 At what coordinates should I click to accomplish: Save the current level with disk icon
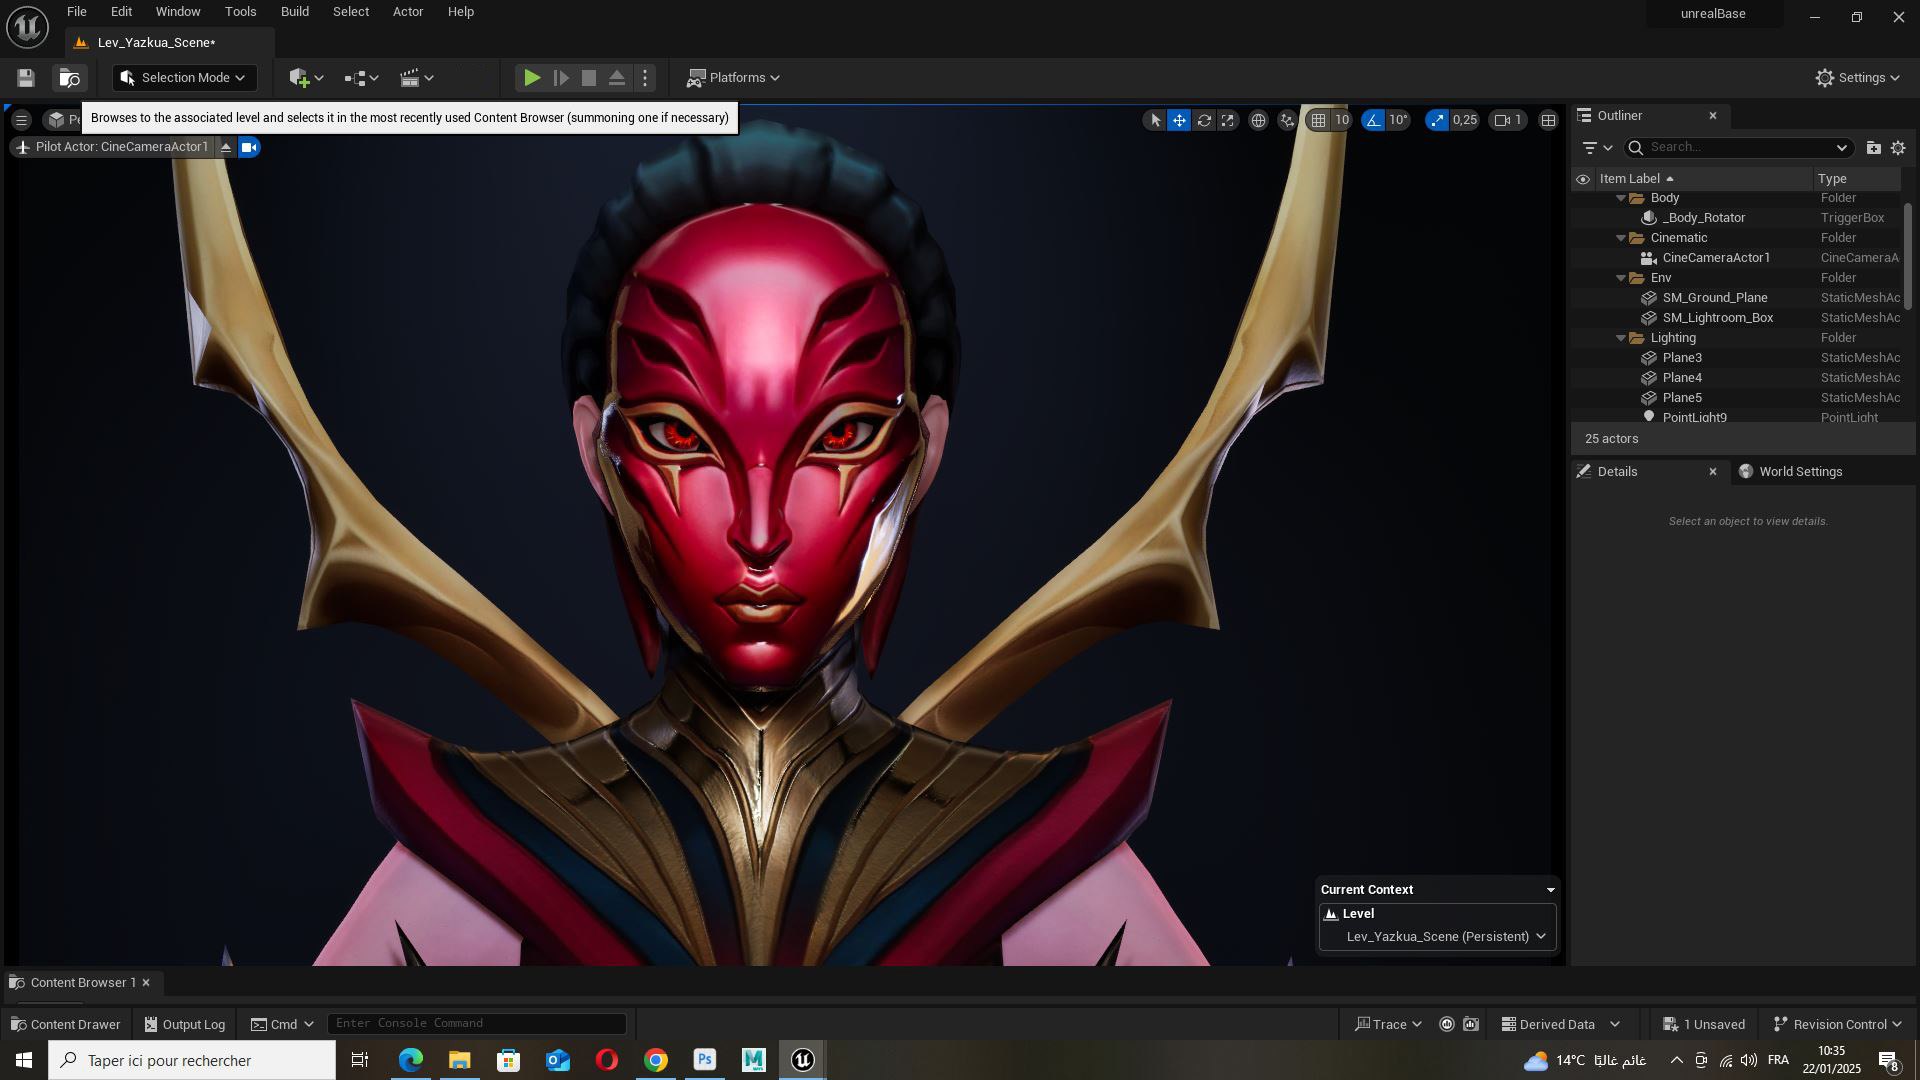point(26,78)
